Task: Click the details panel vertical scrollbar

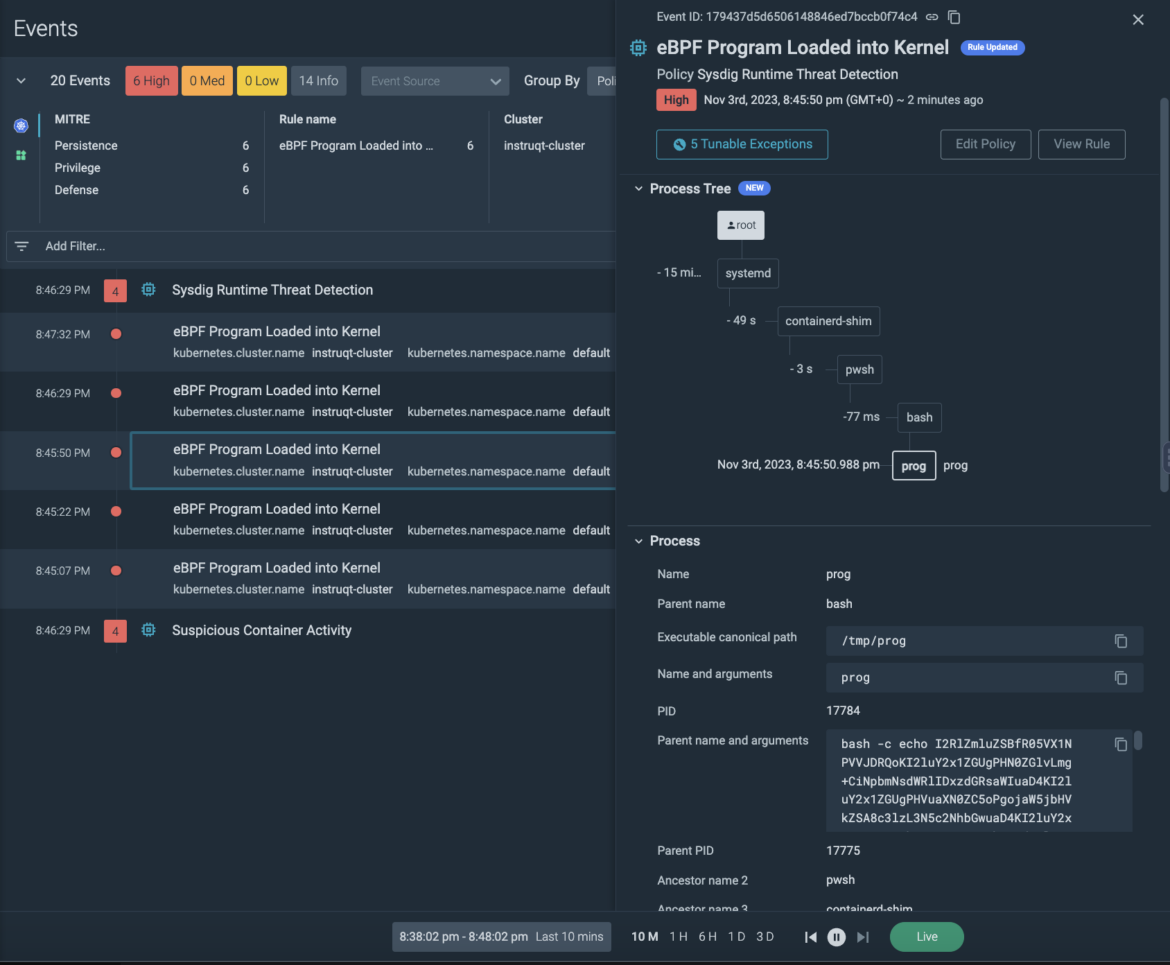Action: coord(1164,295)
